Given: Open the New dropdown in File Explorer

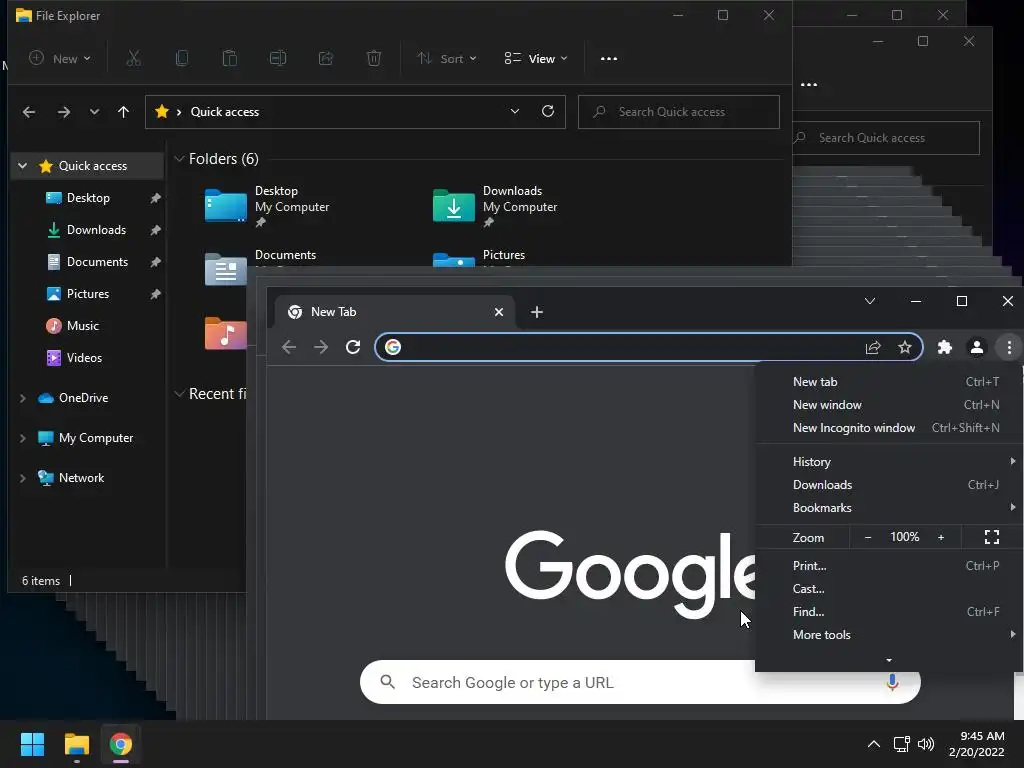Looking at the screenshot, I should coord(60,59).
